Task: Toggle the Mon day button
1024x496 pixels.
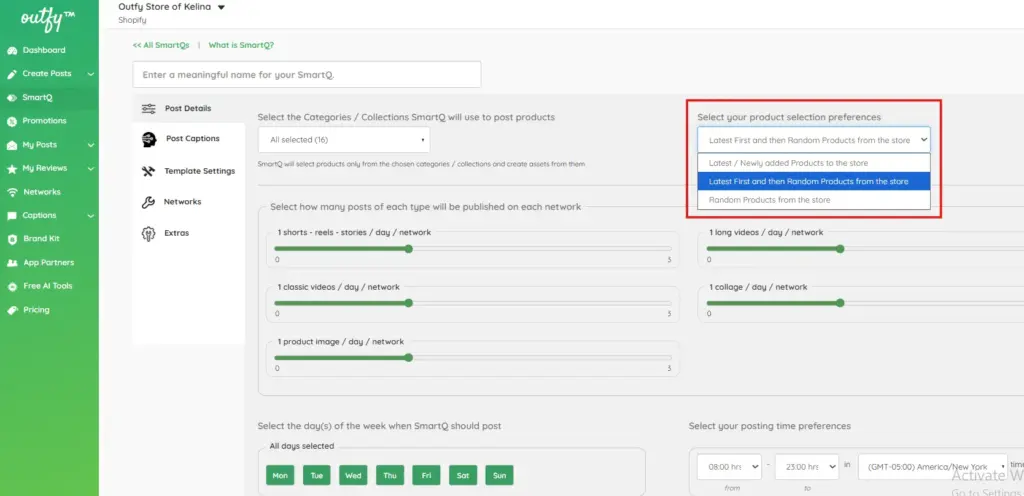Action: pyautogui.click(x=280, y=475)
